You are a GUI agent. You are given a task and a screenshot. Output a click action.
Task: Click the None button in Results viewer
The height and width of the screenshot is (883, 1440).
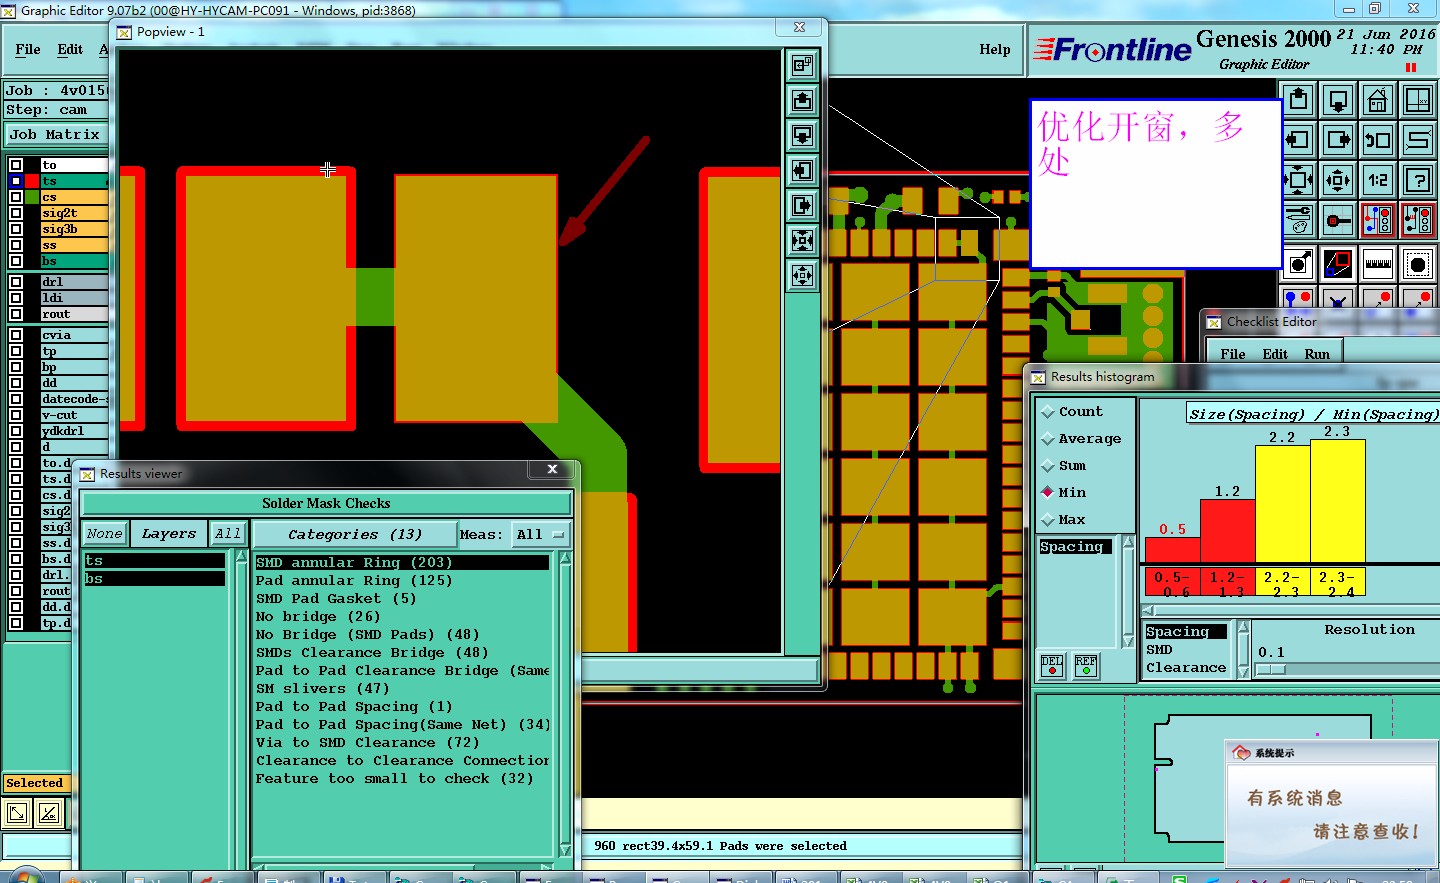click(104, 534)
